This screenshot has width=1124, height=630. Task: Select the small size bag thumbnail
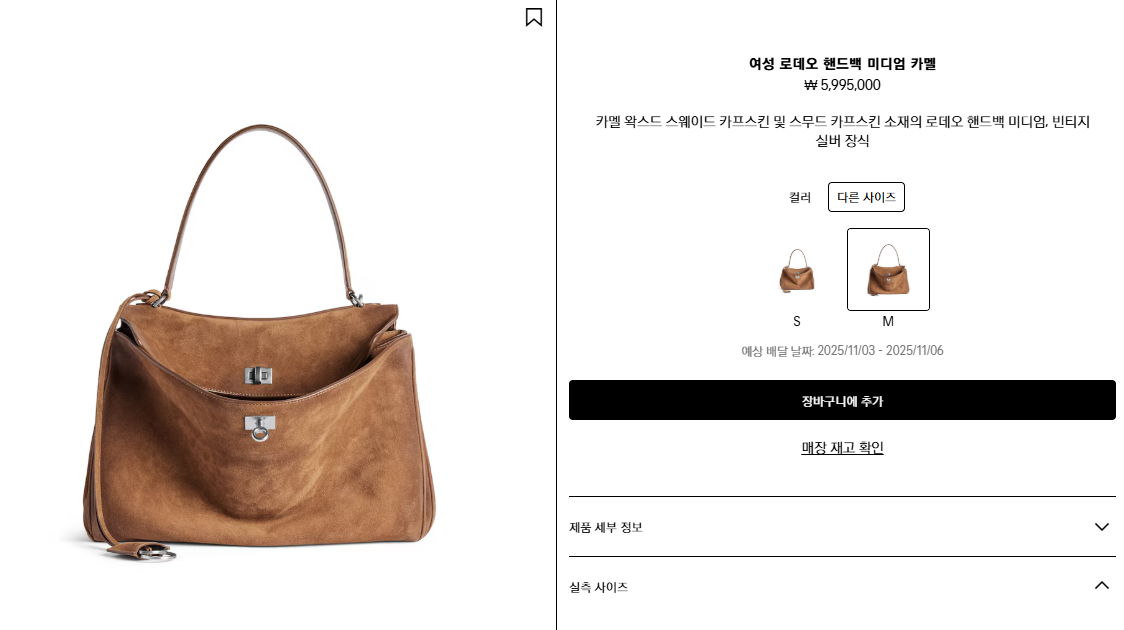pyautogui.click(x=796, y=269)
